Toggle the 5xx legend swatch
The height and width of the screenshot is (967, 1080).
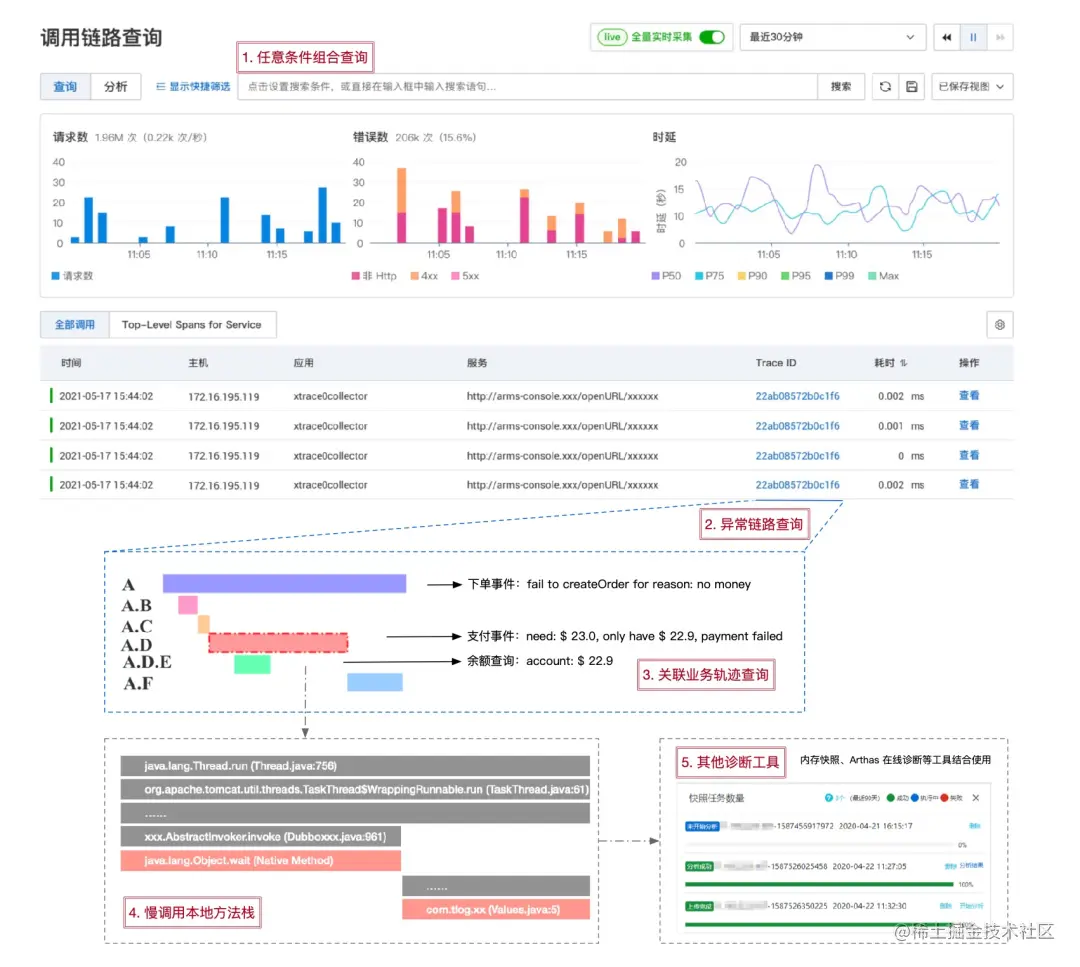(455, 275)
